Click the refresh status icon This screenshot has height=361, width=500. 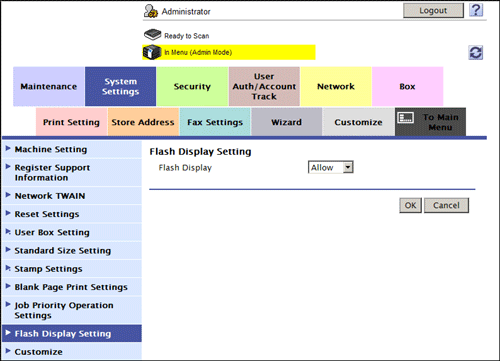tap(475, 53)
